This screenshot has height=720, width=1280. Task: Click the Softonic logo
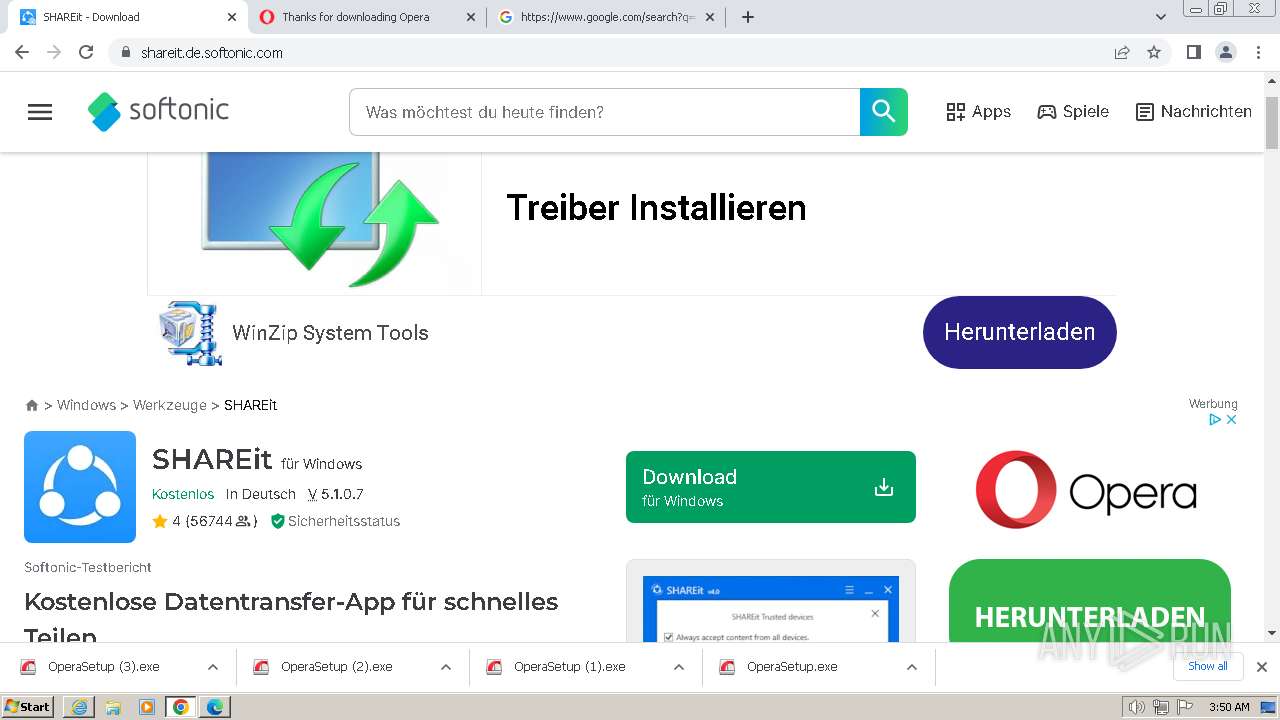pyautogui.click(x=158, y=111)
